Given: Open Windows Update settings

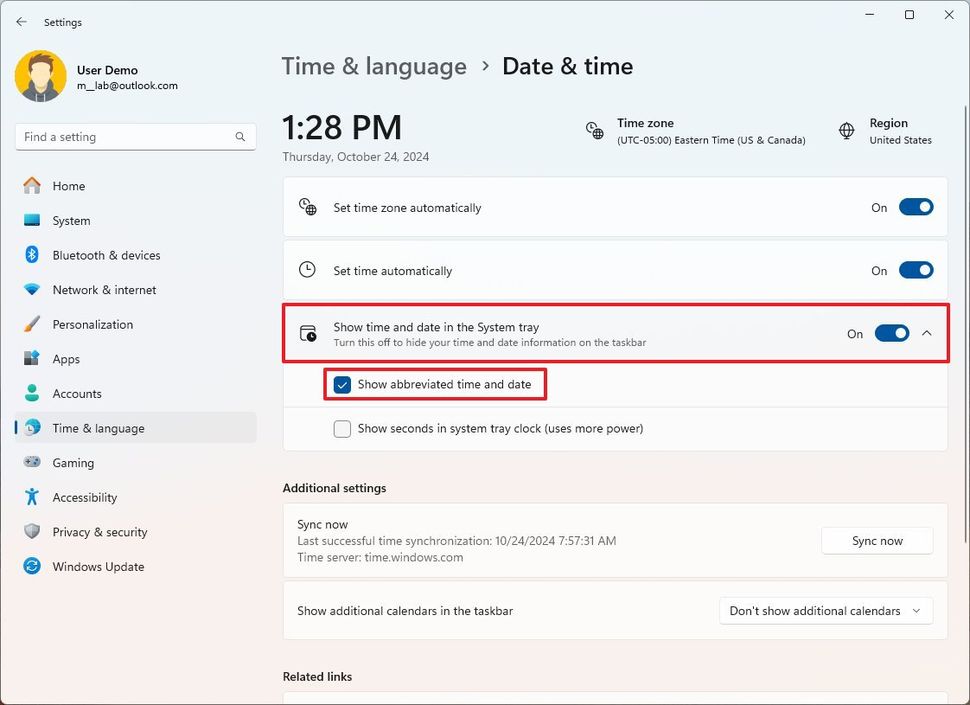Looking at the screenshot, I should click(x=97, y=566).
